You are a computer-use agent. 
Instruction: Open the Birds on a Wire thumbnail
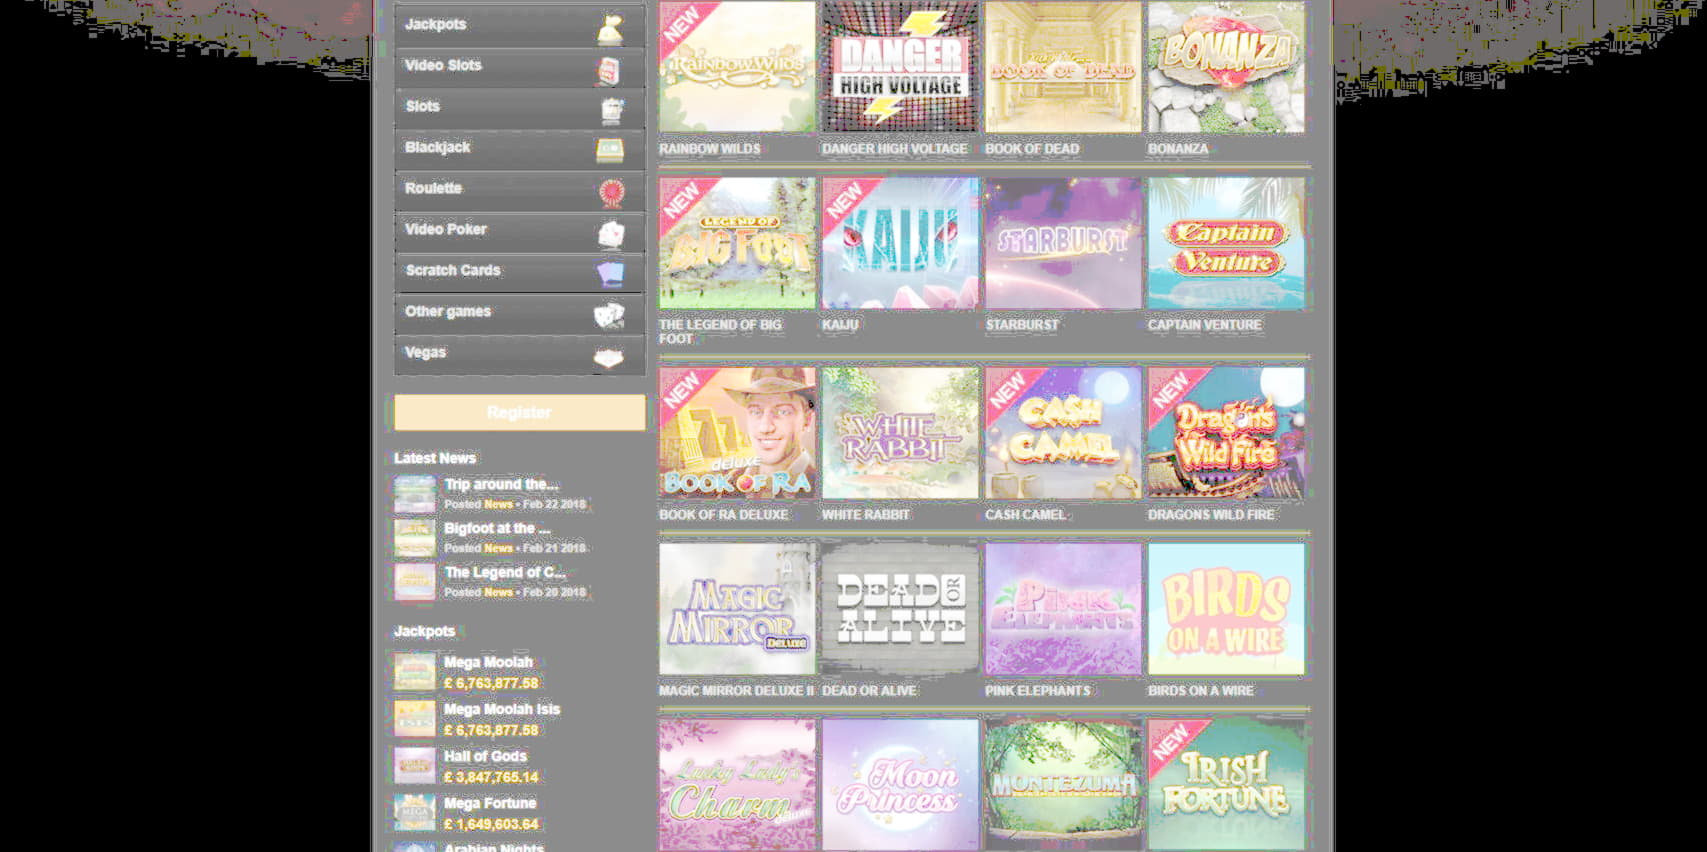[1226, 609]
